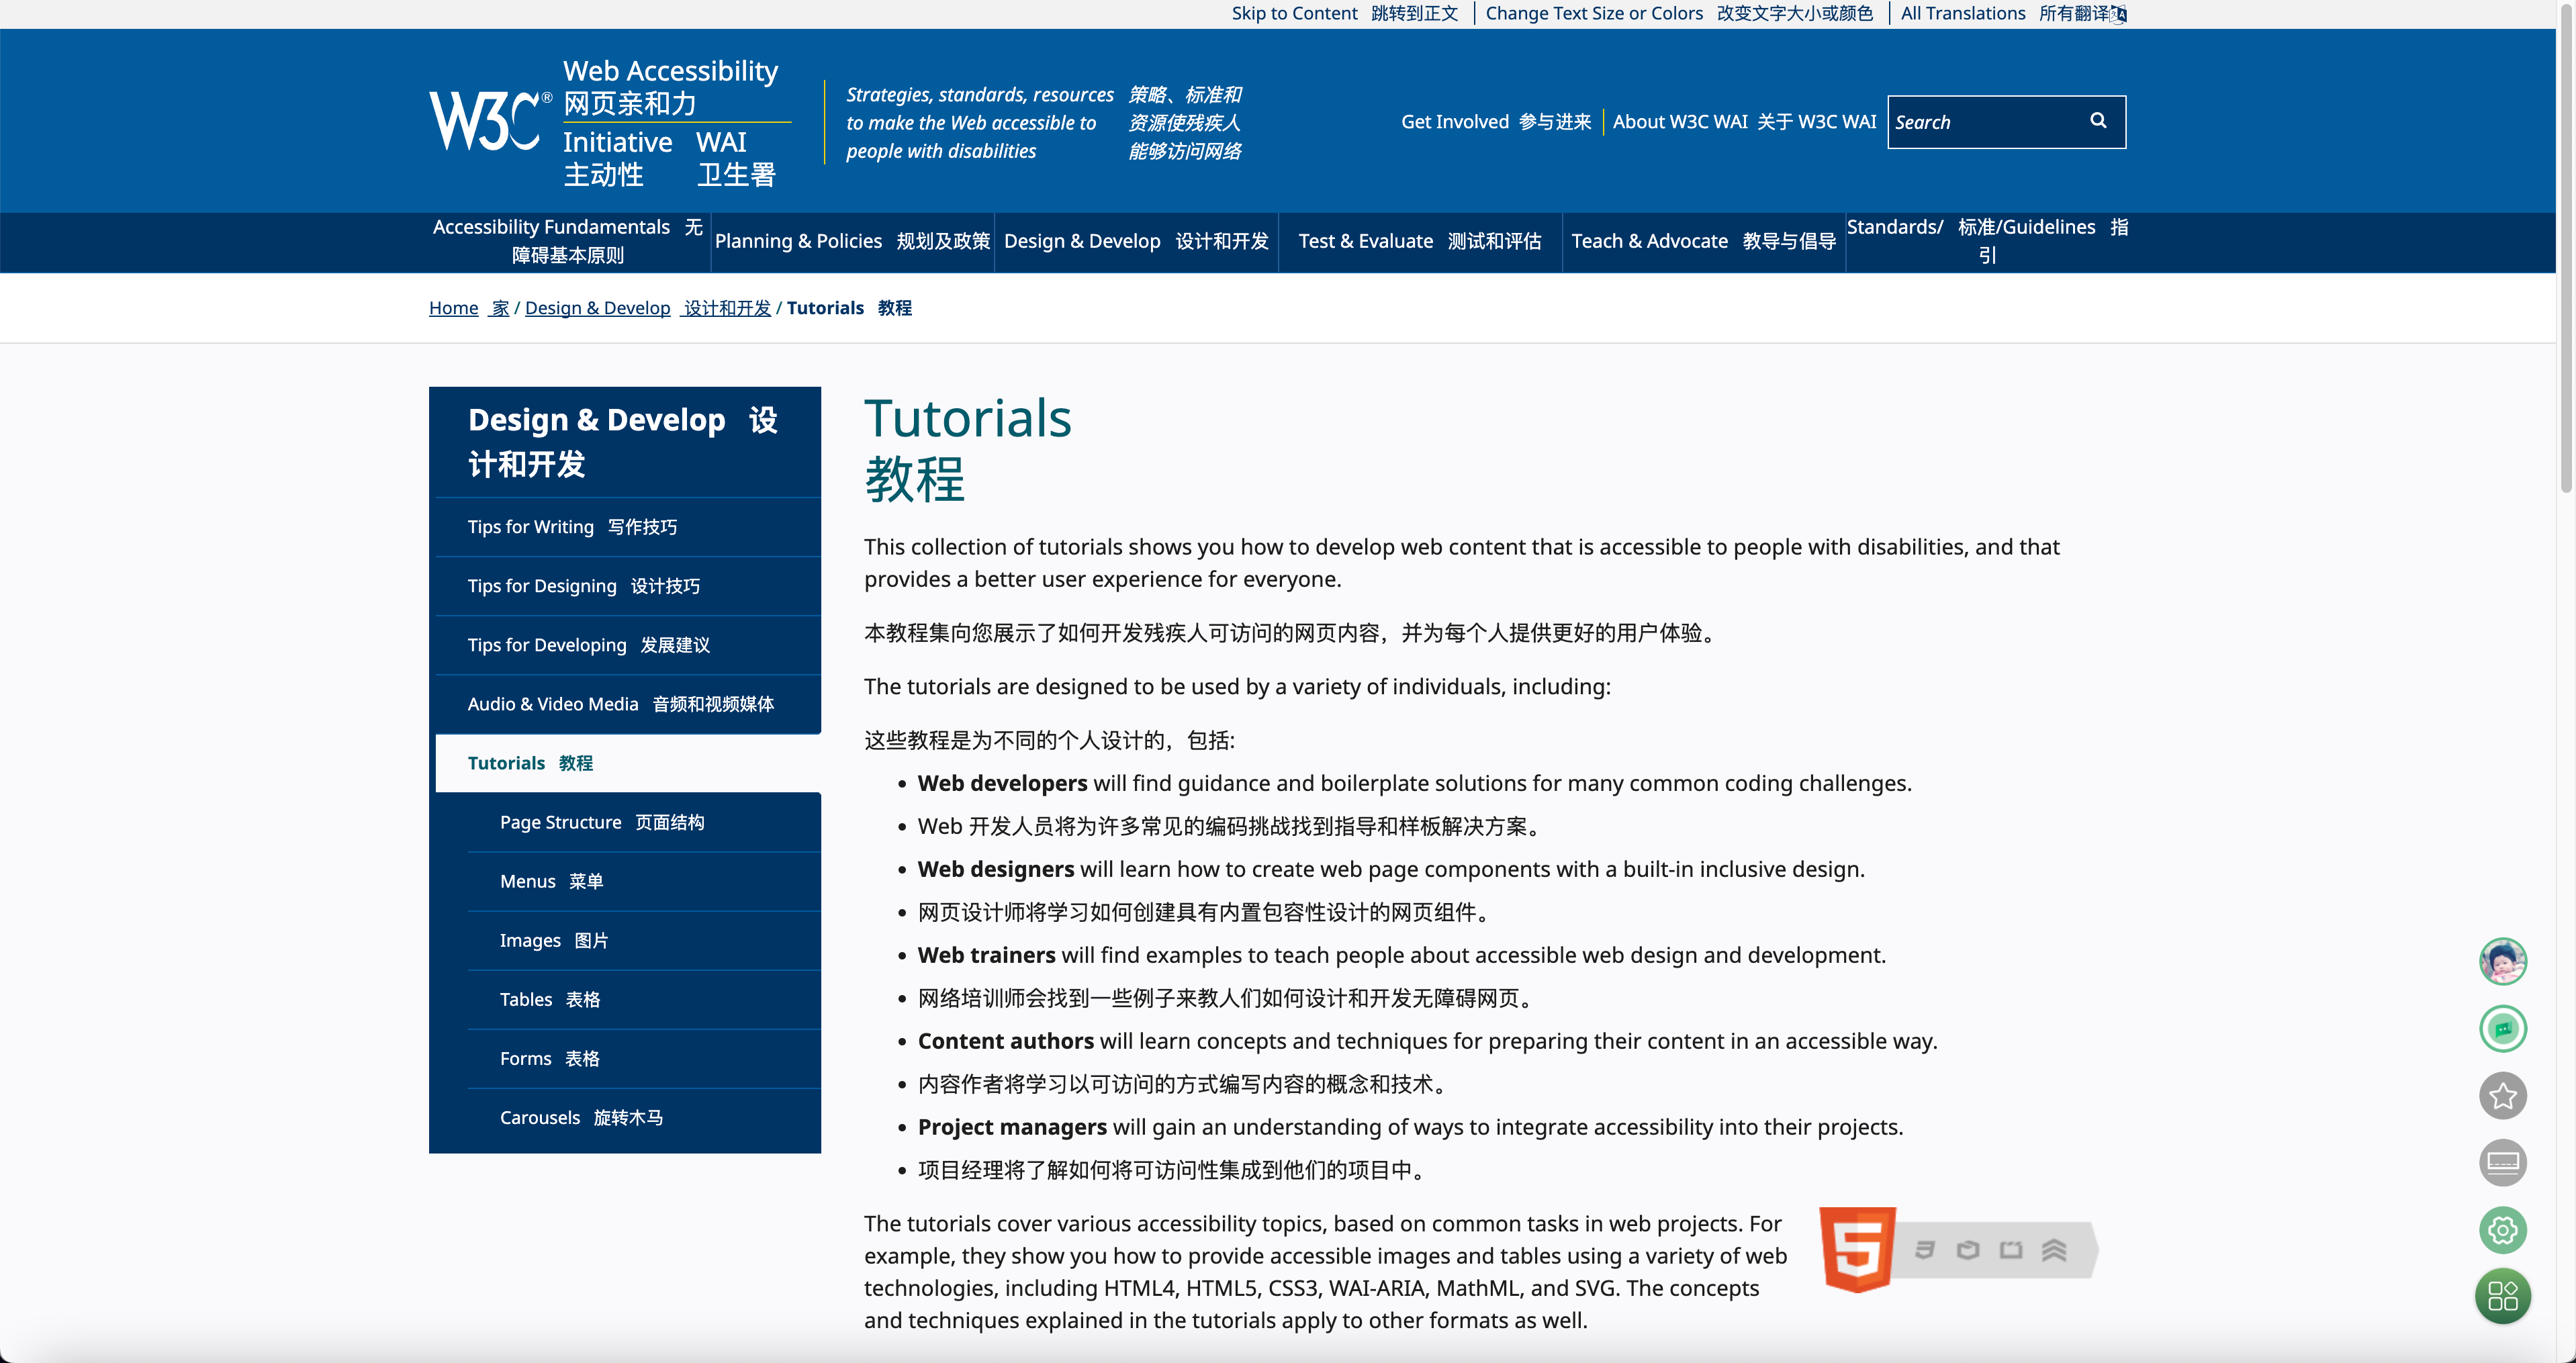Screen dimensions: 2576x1363
Task: Click the translation icon beside All Translations
Action: tap(2118, 14)
